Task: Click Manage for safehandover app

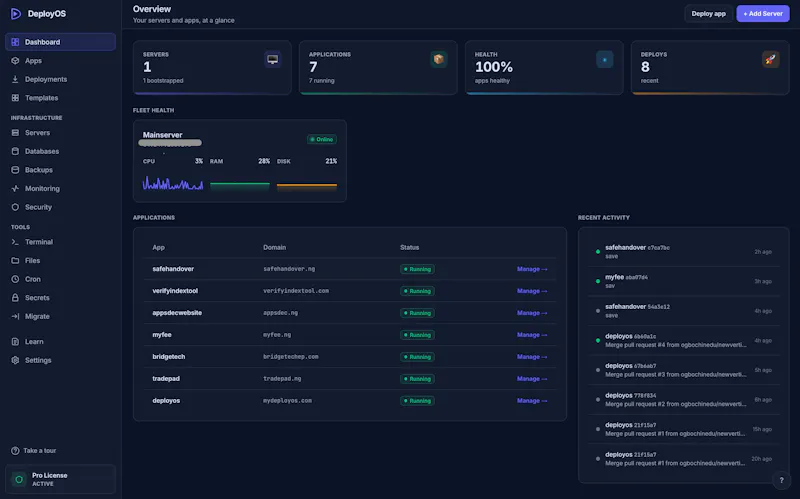Action: [532, 269]
